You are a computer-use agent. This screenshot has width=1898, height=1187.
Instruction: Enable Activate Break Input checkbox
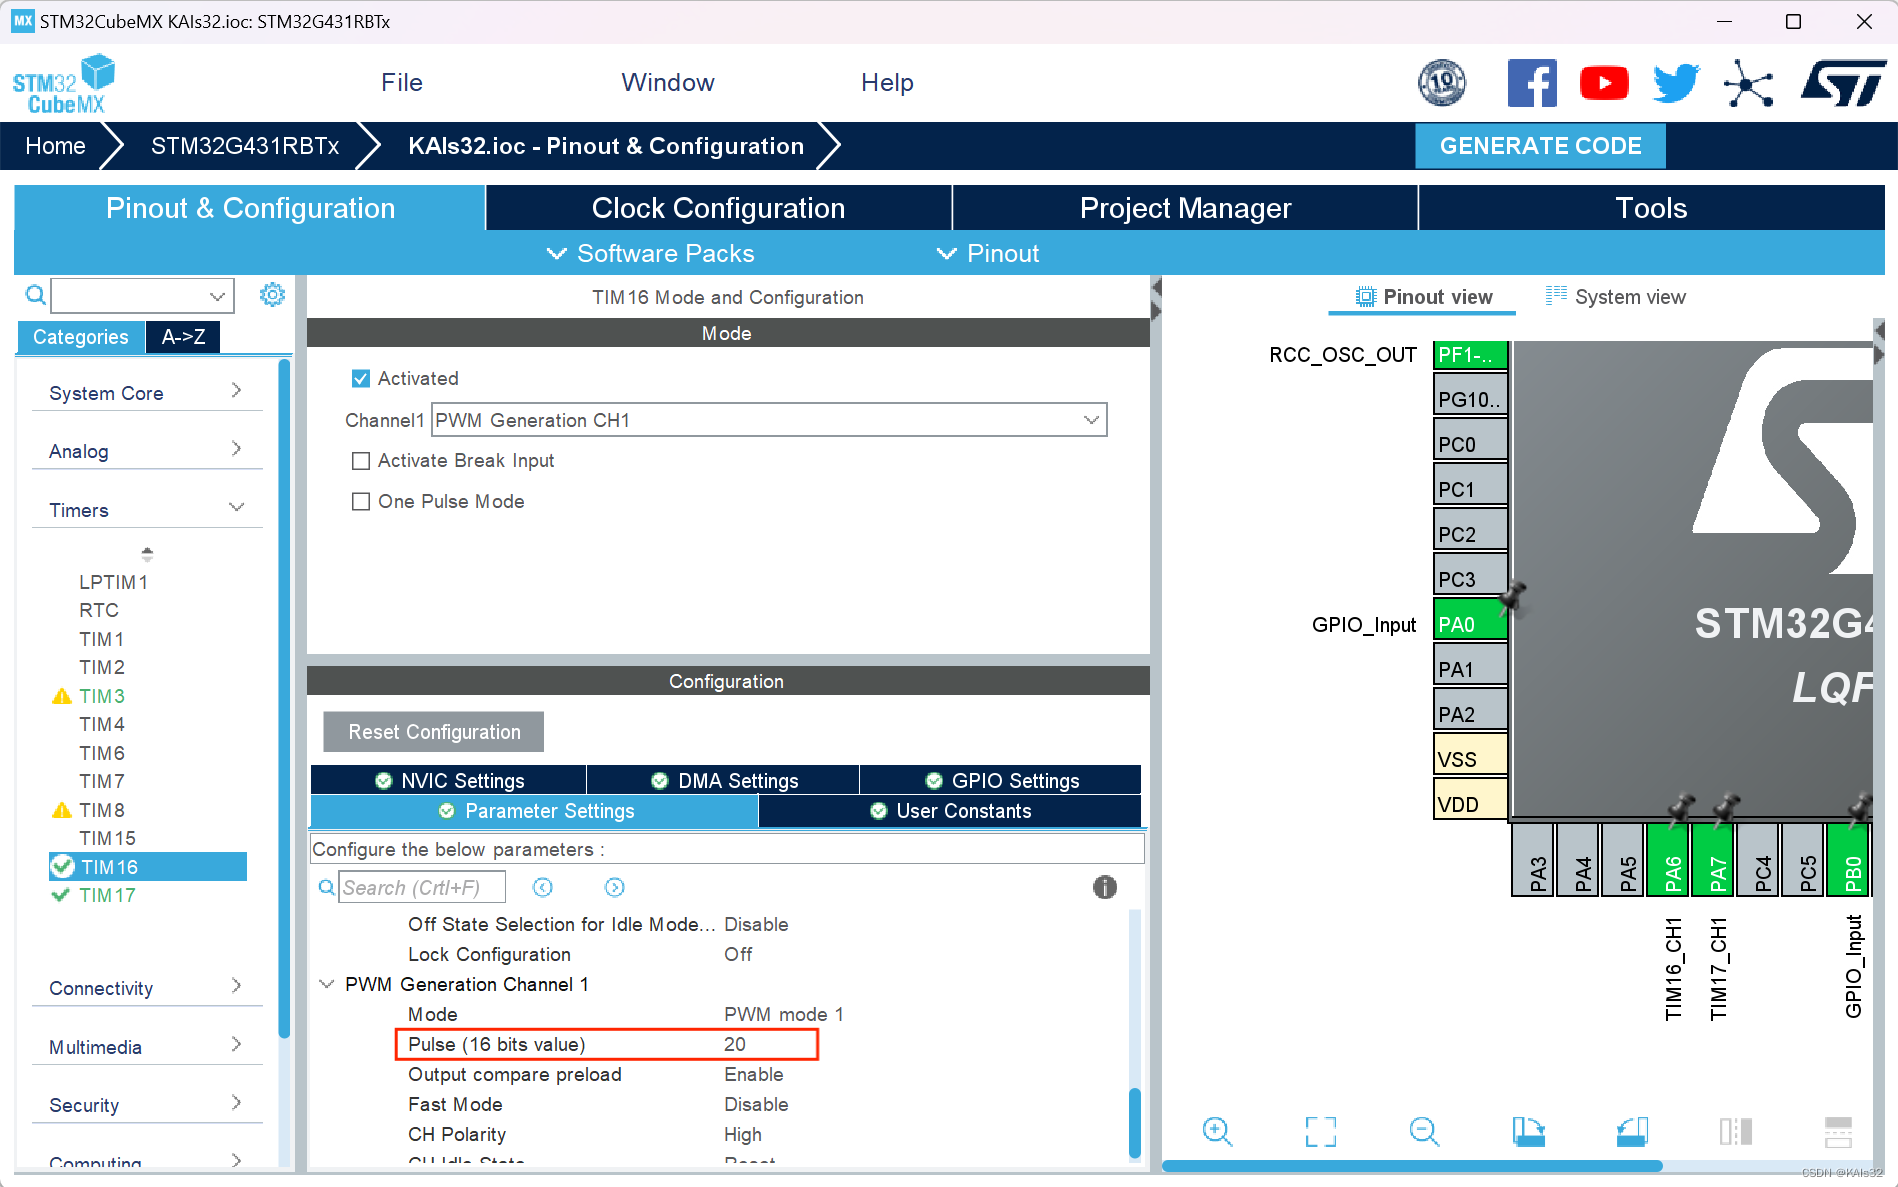pyautogui.click(x=361, y=460)
